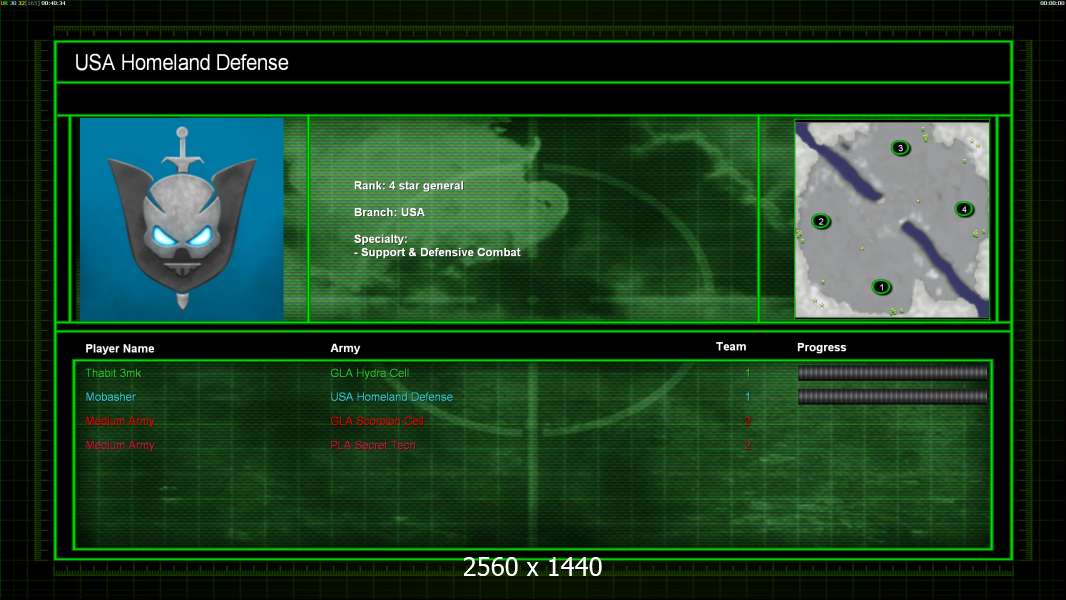
Task: Click the lower-right river on minimap
Action: [x=945, y=264]
